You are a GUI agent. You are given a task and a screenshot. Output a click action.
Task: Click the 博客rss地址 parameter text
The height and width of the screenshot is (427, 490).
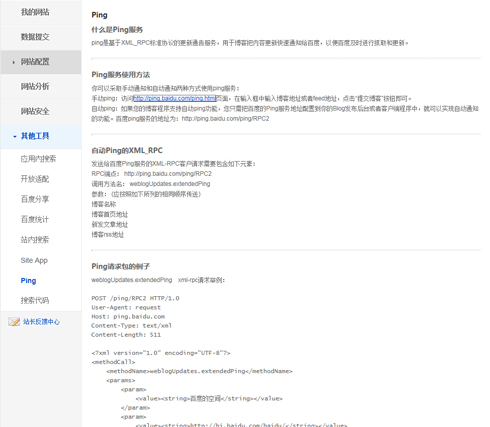coord(108,235)
